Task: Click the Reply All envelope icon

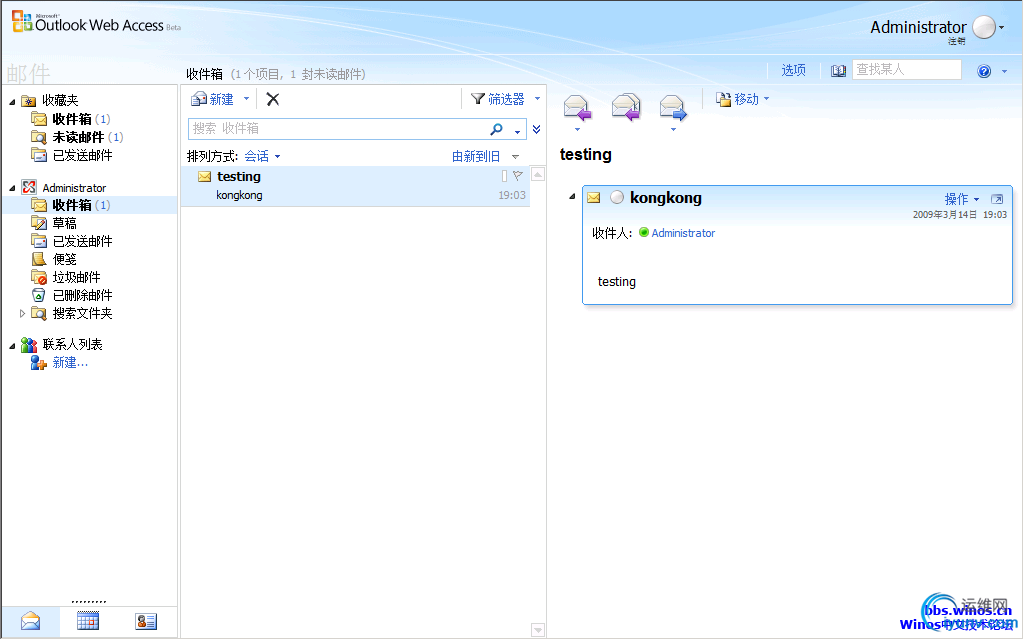Action: (626, 108)
